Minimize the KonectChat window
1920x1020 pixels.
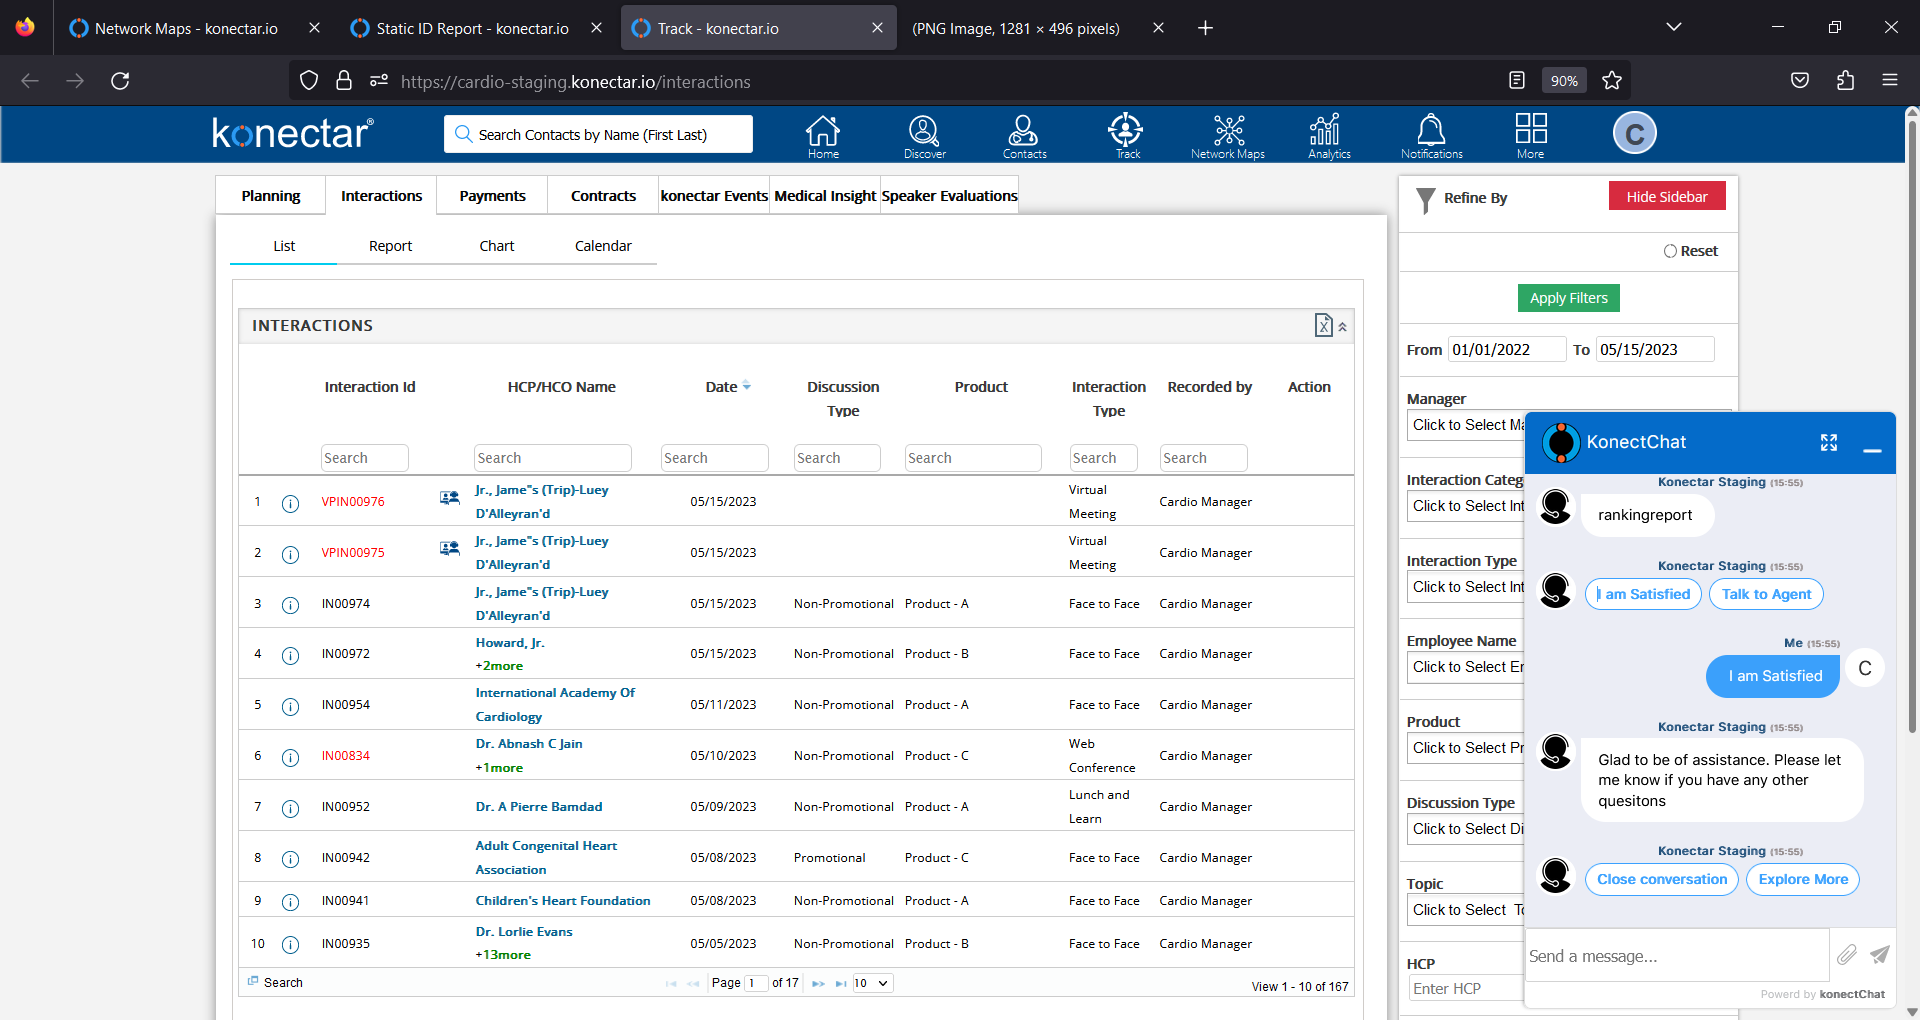point(1872,451)
